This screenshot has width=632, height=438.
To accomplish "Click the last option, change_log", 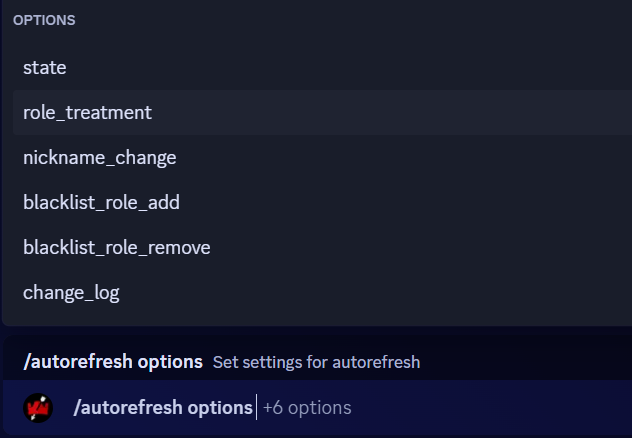I will (x=71, y=293).
